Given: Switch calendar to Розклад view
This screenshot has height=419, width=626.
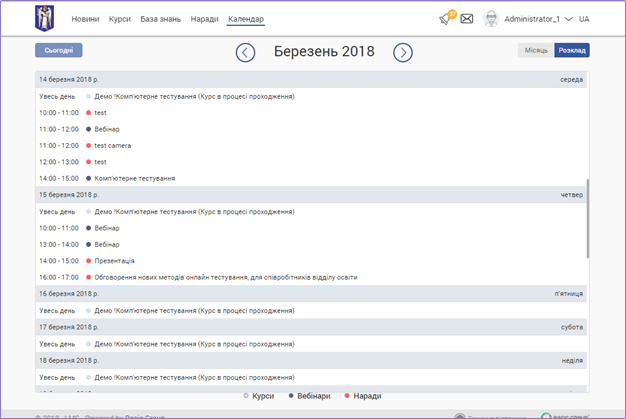Looking at the screenshot, I should (x=572, y=50).
